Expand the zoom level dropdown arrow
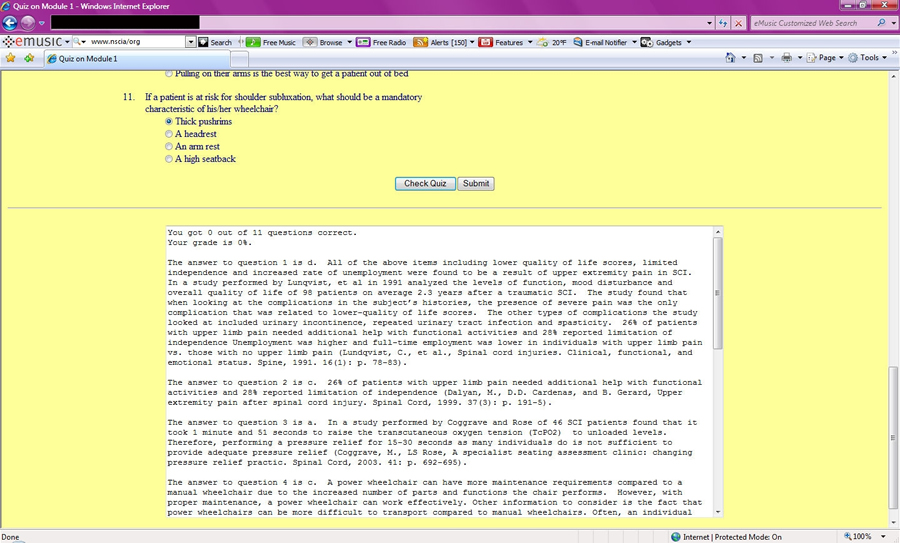900x543 pixels. point(883,537)
